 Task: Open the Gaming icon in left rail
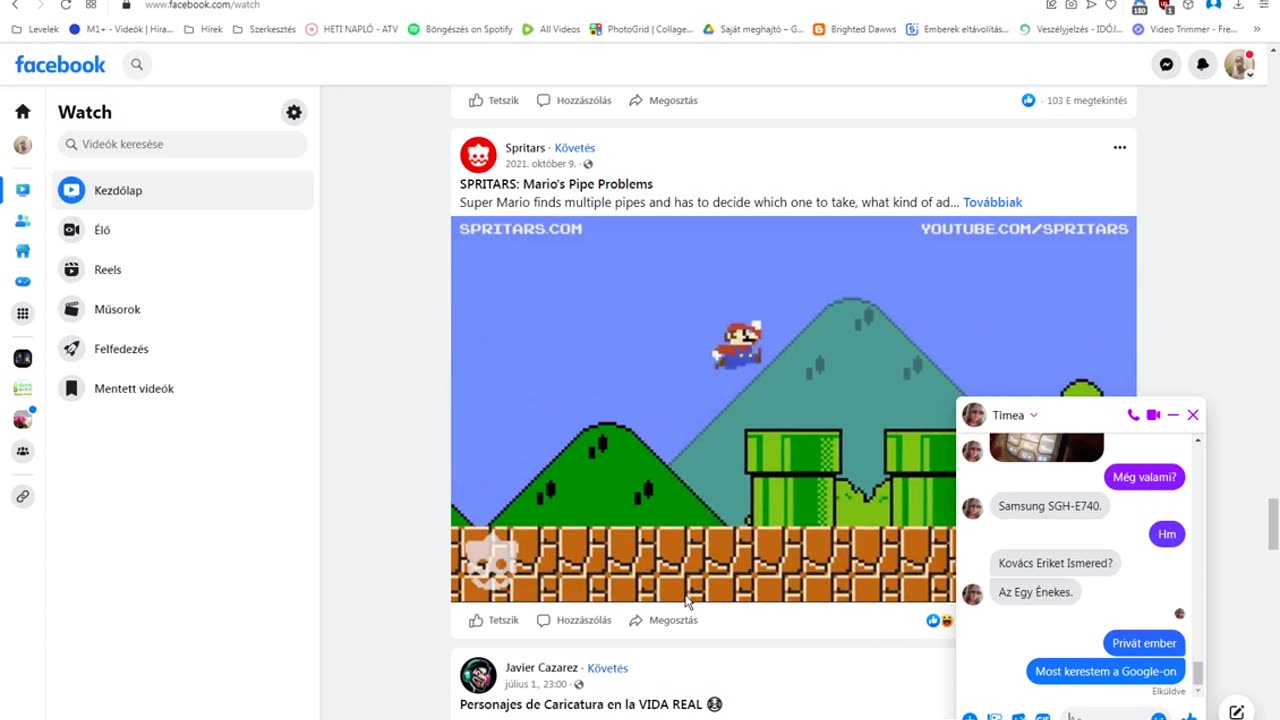click(23, 282)
